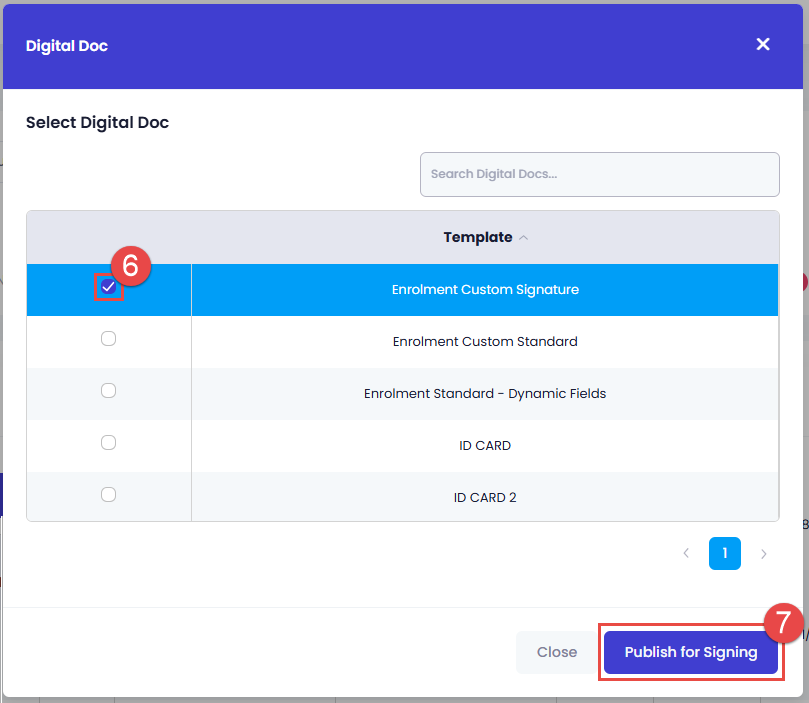The width and height of the screenshot is (809, 703).
Task: Sort by the Template column header
Action: point(478,238)
